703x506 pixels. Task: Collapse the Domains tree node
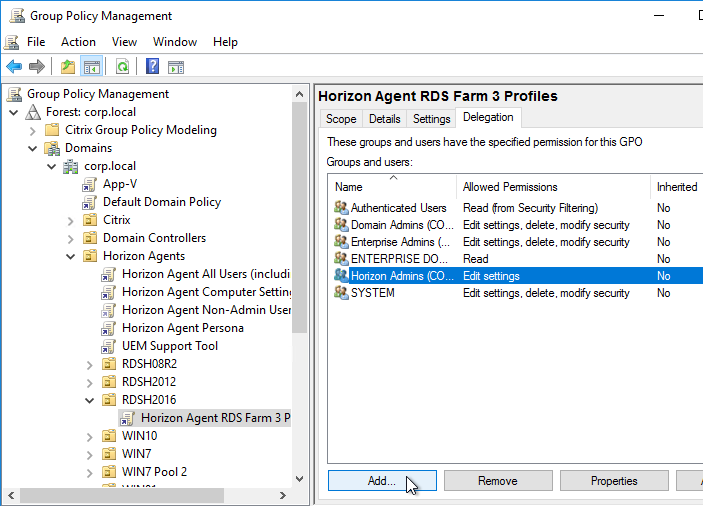tap(33, 148)
